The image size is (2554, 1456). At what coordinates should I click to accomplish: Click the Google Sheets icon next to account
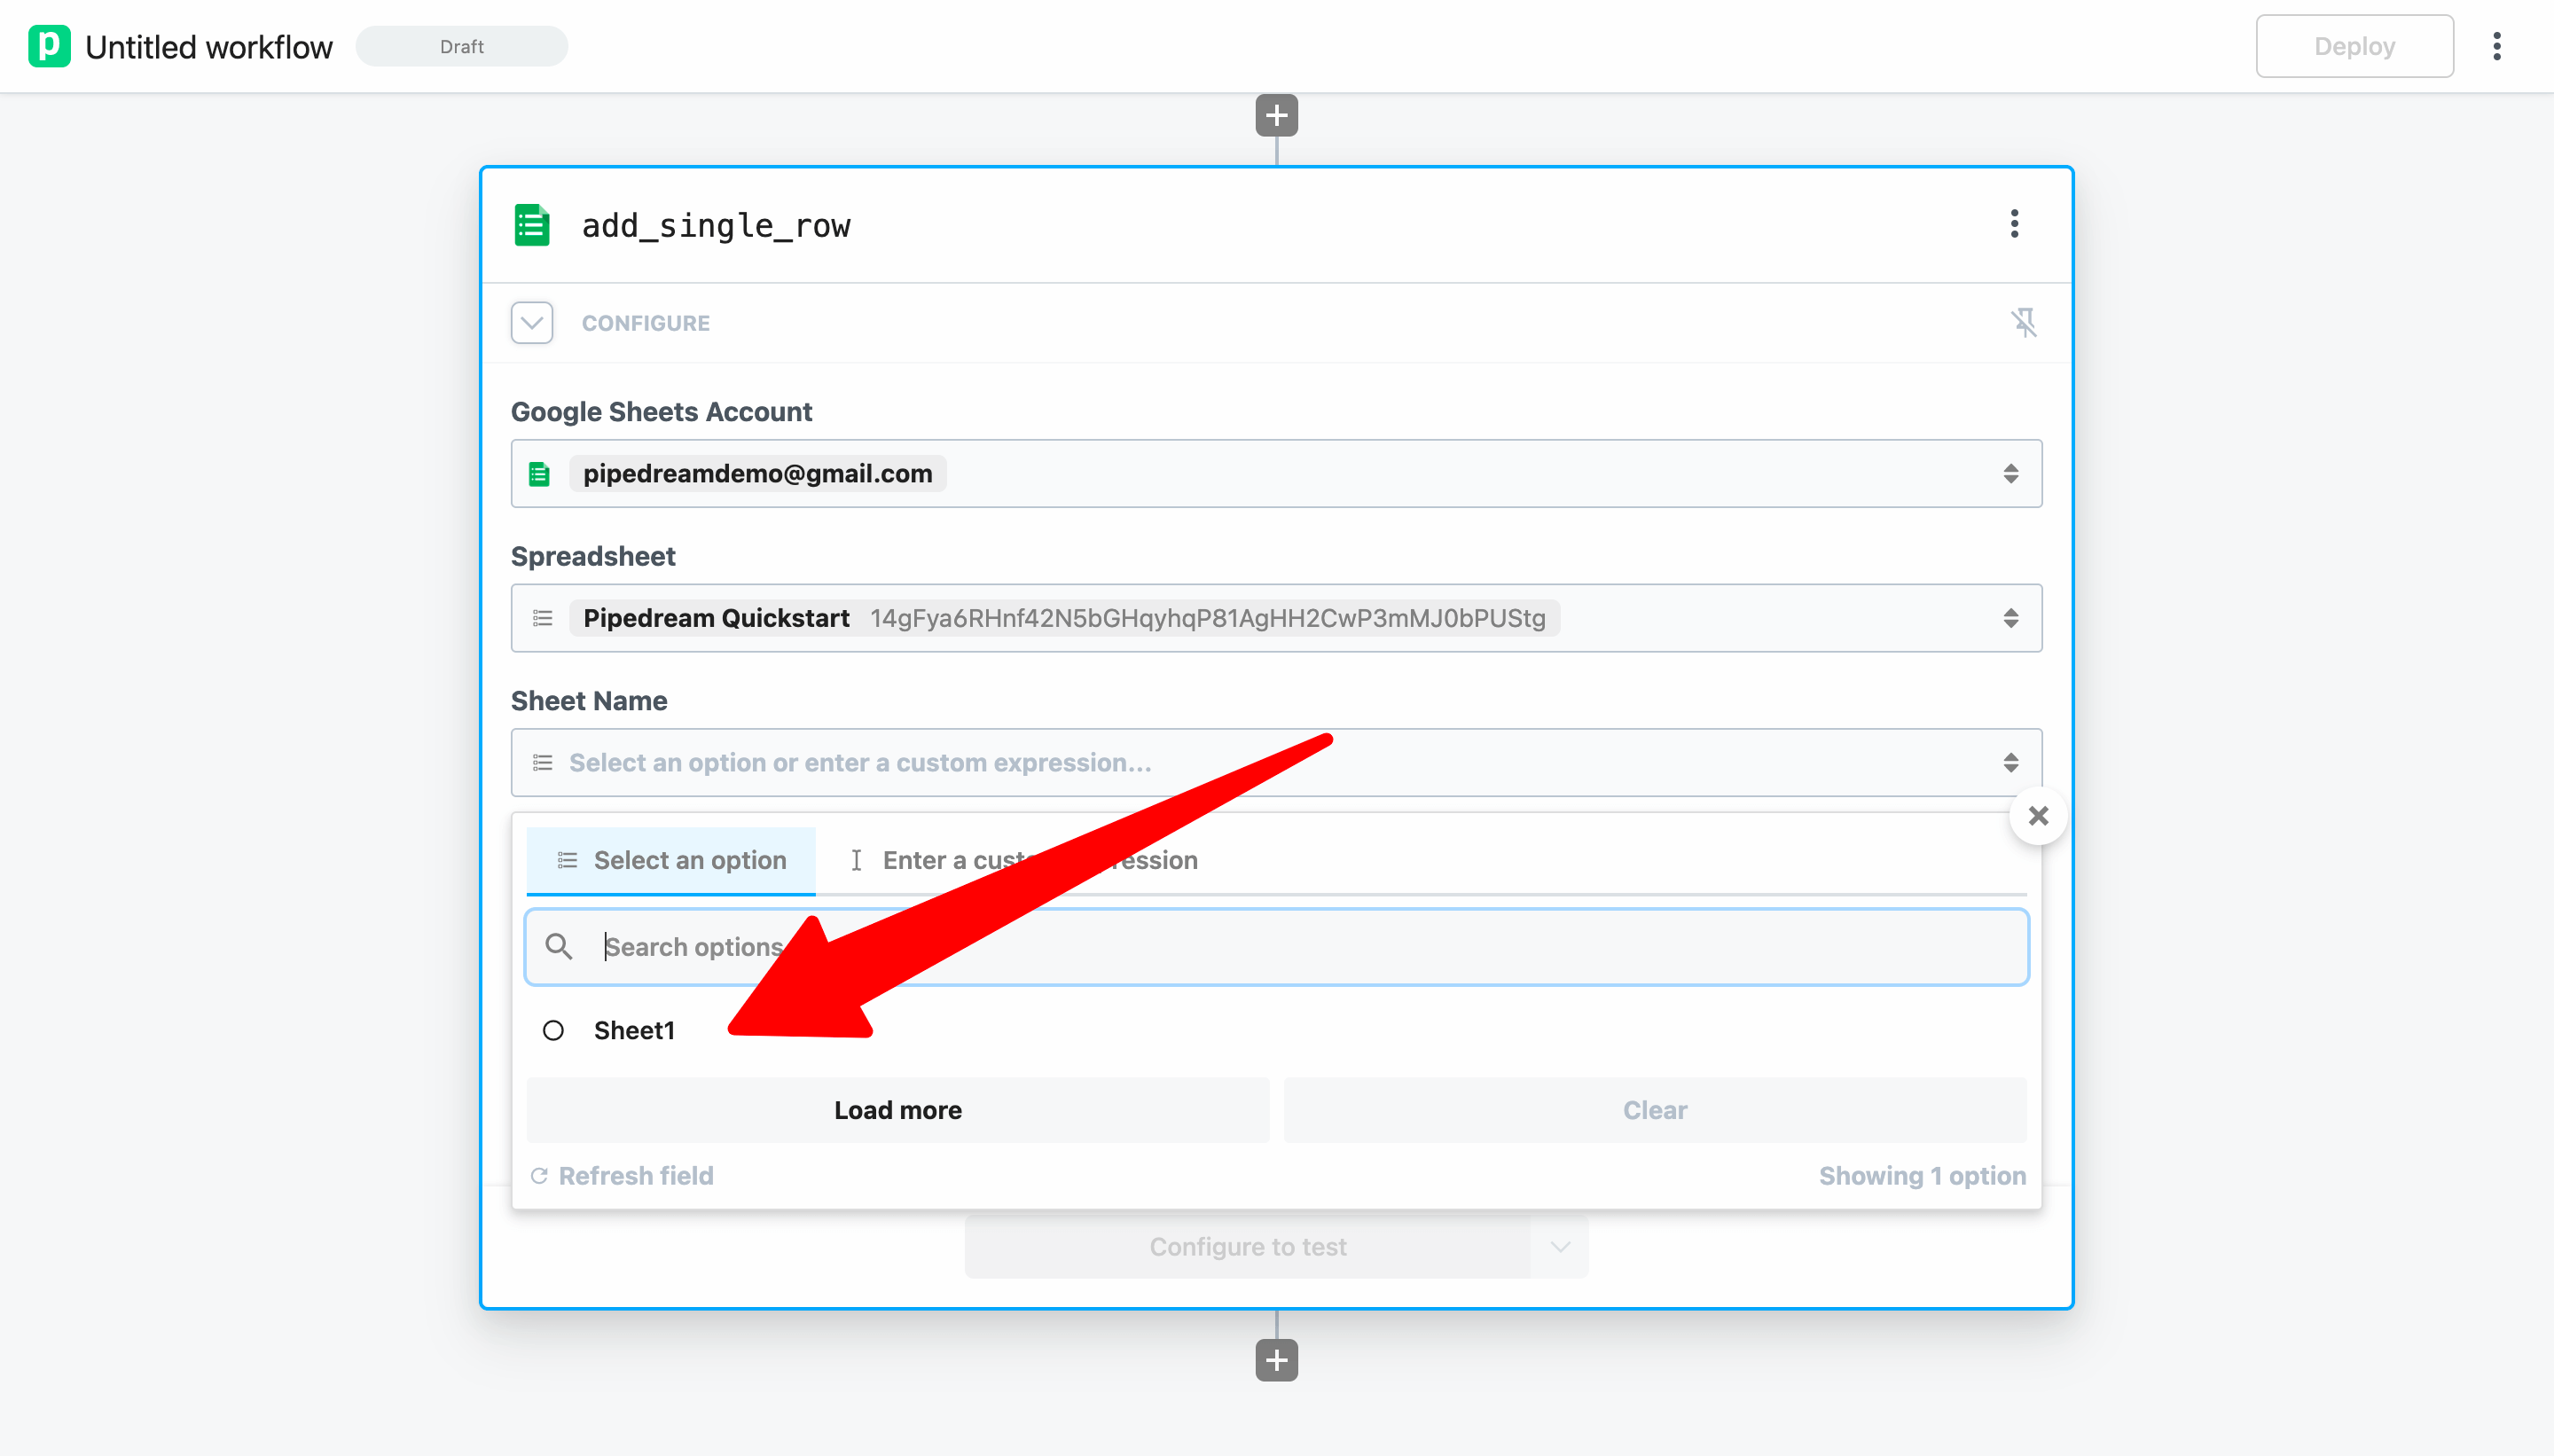tap(540, 472)
